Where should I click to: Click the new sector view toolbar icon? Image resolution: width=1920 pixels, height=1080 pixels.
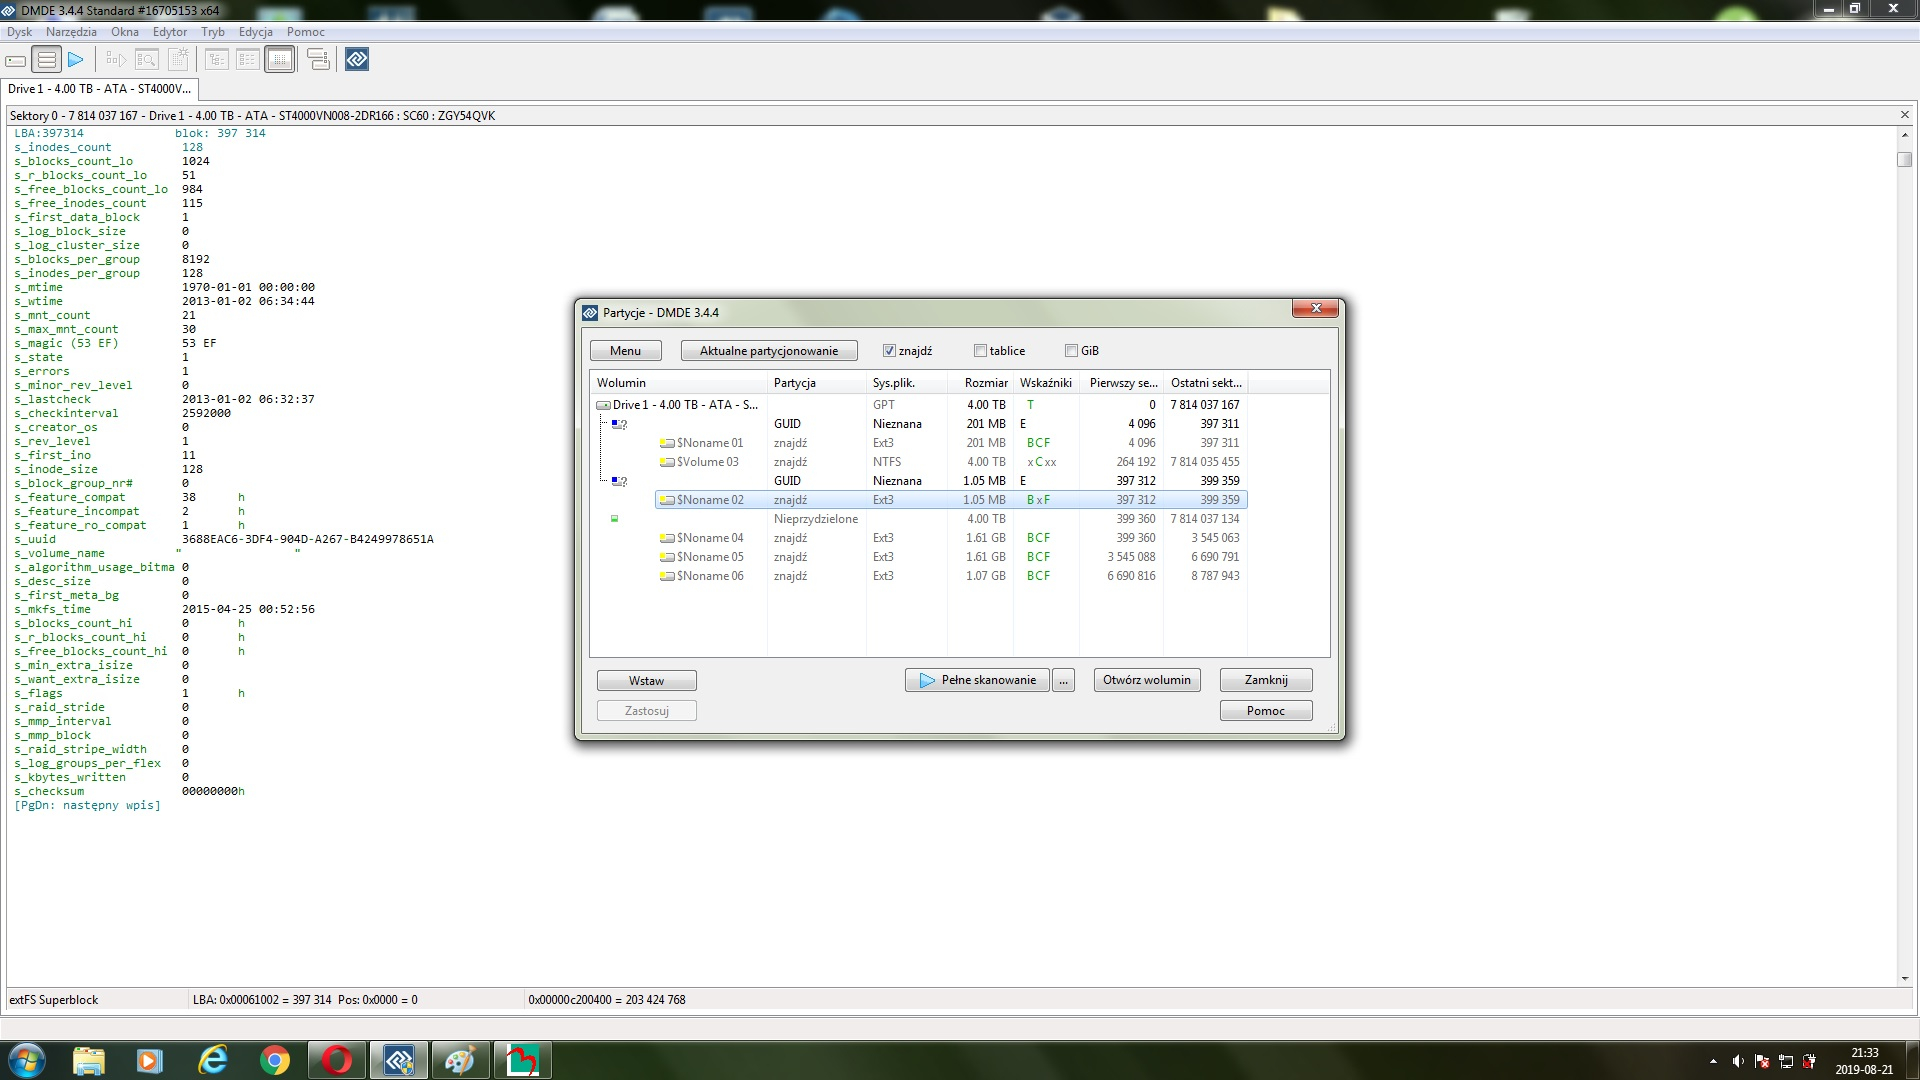(178, 60)
